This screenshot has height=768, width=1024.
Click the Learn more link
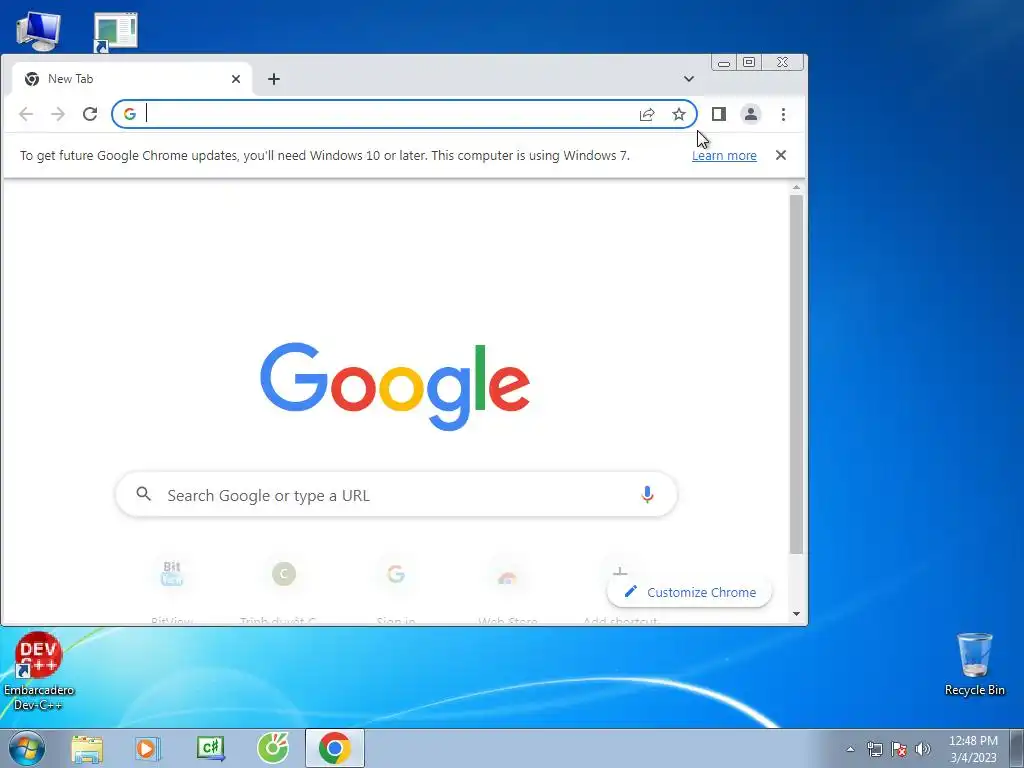click(x=724, y=155)
